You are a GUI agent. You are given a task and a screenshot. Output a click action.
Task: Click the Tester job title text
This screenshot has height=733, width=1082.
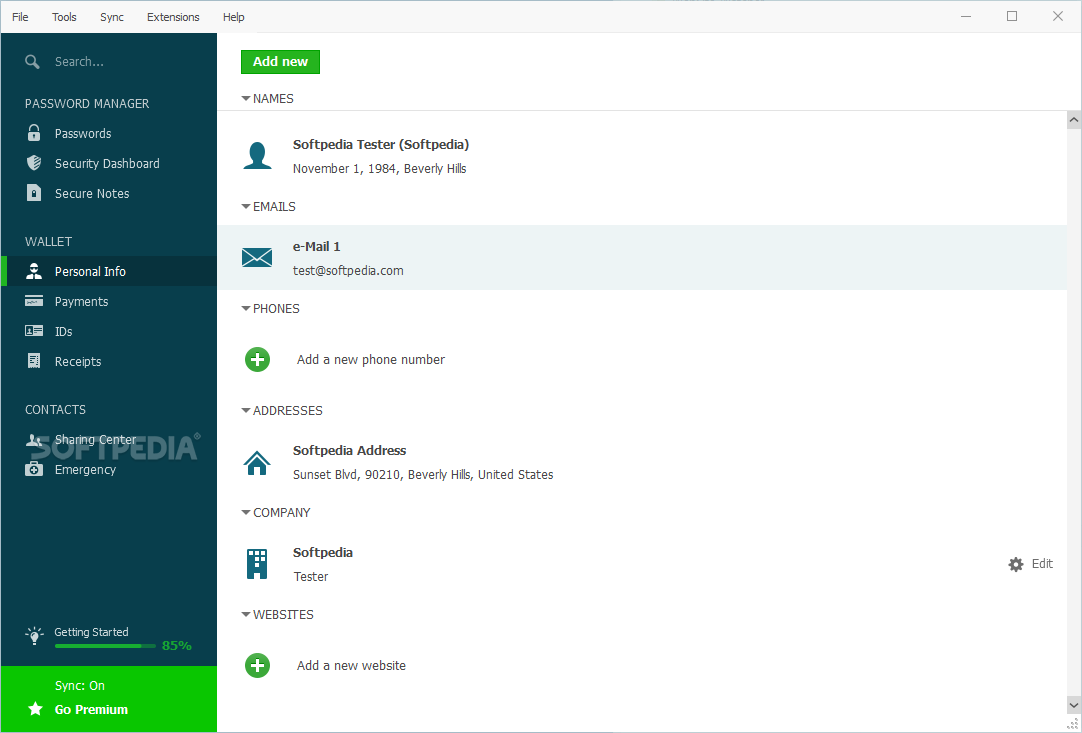311,576
